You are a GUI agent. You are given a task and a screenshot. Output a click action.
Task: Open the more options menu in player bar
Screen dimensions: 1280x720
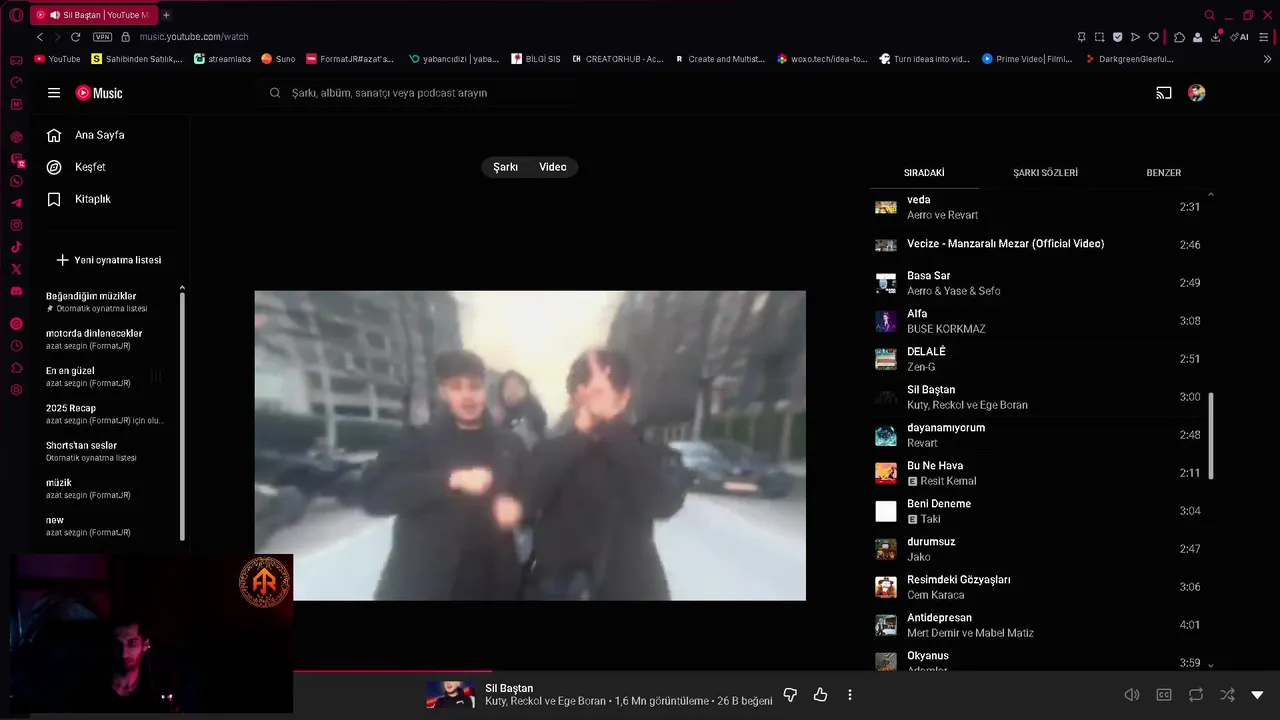click(850, 695)
